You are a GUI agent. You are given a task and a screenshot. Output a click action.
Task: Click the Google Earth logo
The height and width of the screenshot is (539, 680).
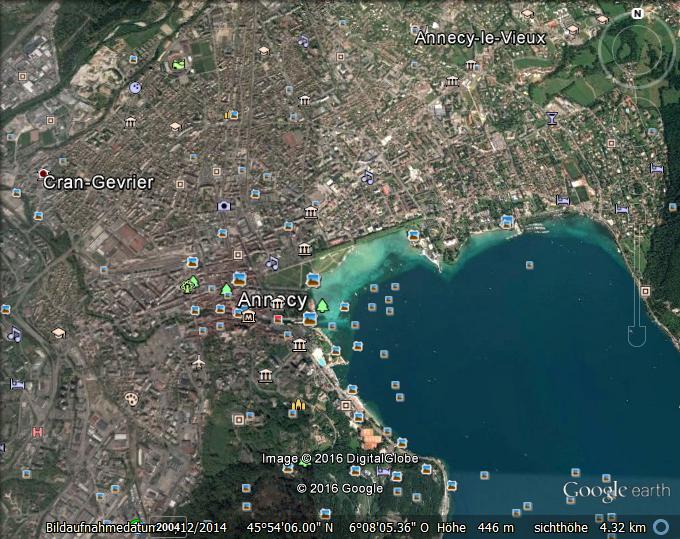616,490
